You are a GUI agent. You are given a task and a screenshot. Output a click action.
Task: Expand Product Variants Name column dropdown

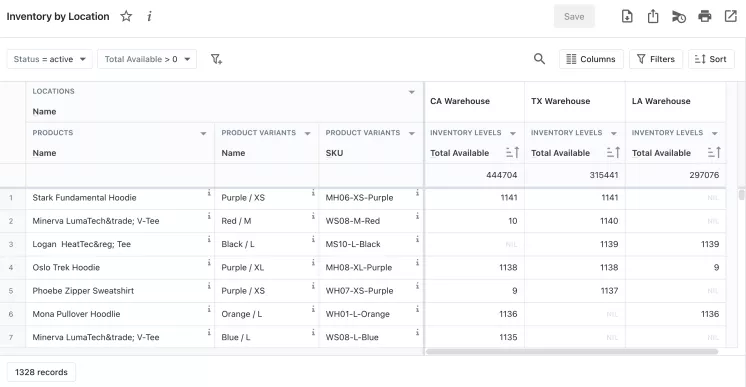(307, 133)
